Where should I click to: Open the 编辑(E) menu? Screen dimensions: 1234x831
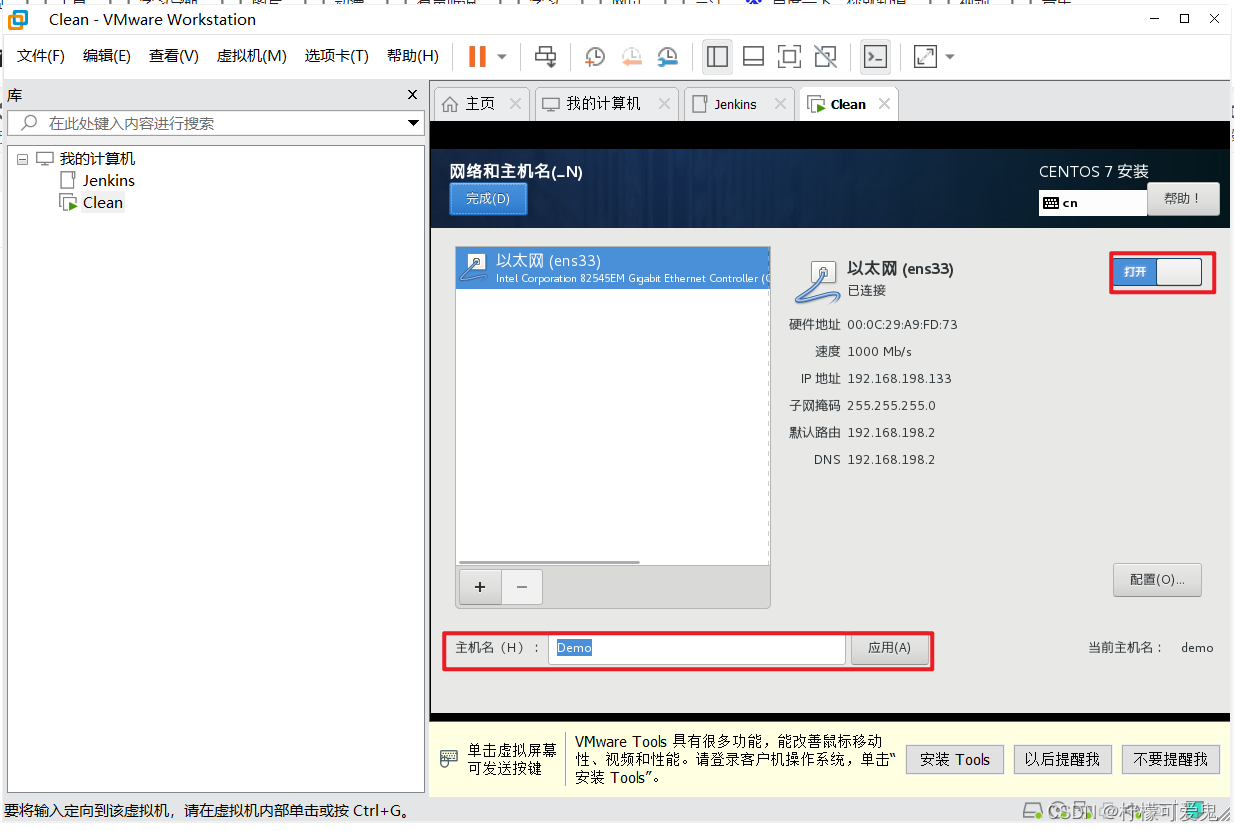click(x=107, y=56)
